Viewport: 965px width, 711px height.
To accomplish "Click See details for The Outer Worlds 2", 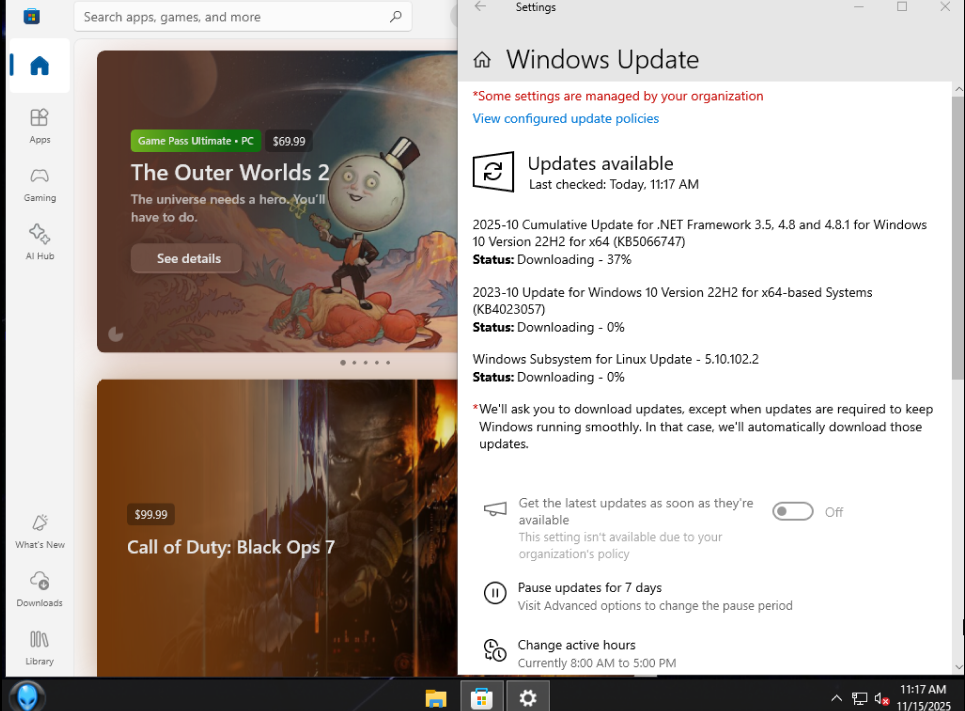I will point(188,259).
